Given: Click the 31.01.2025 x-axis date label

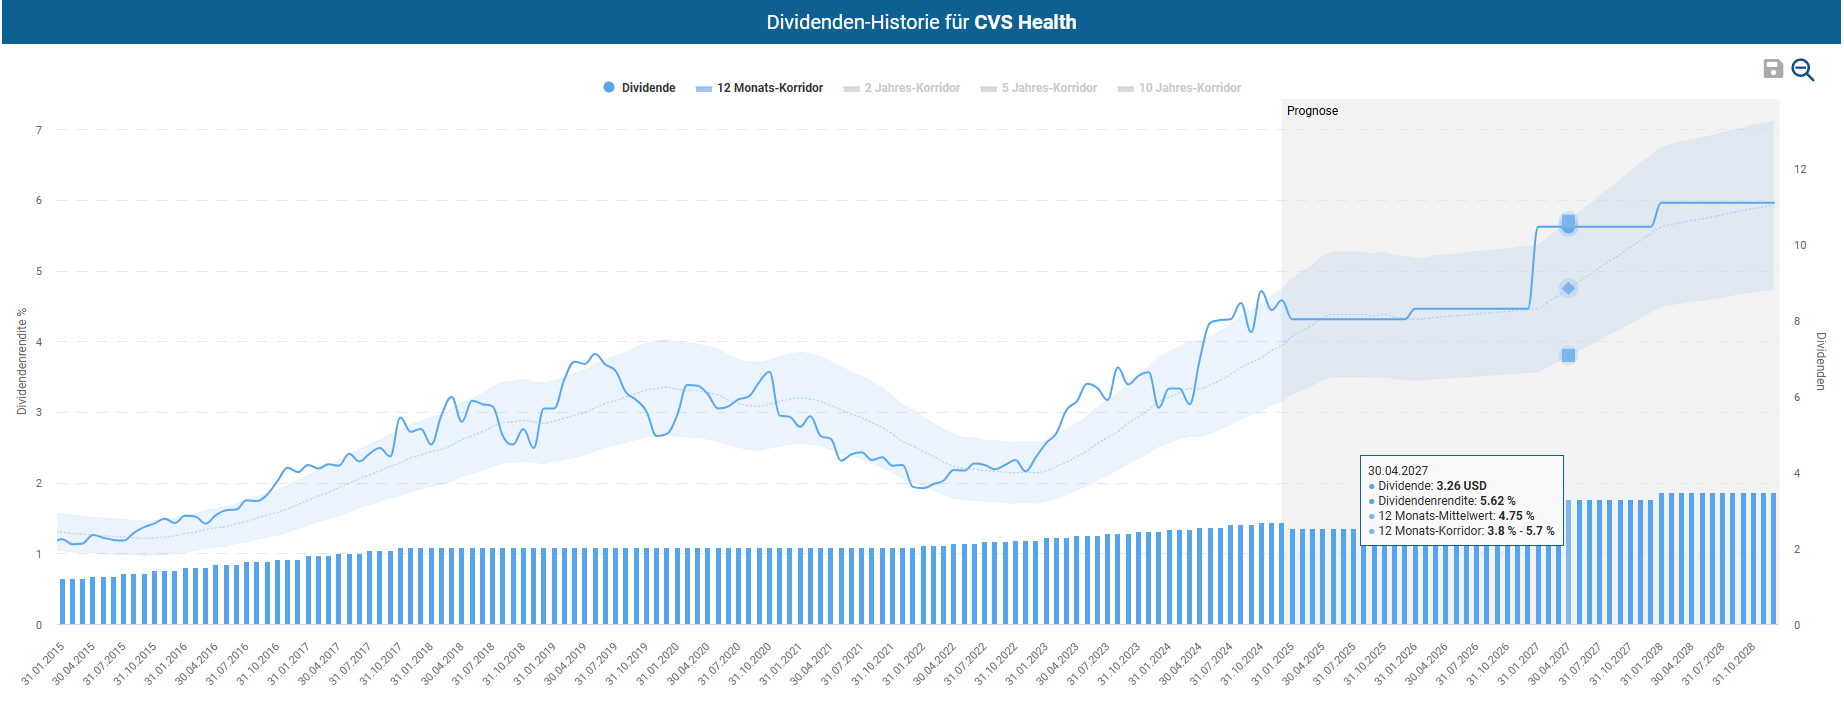Looking at the screenshot, I should (x=1274, y=663).
